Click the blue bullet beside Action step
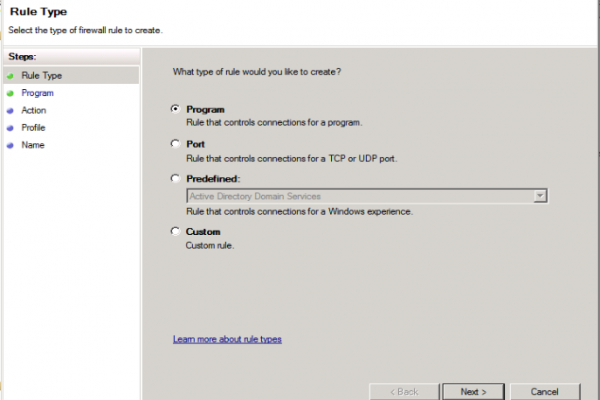This screenshot has height=400, width=600. point(10,111)
